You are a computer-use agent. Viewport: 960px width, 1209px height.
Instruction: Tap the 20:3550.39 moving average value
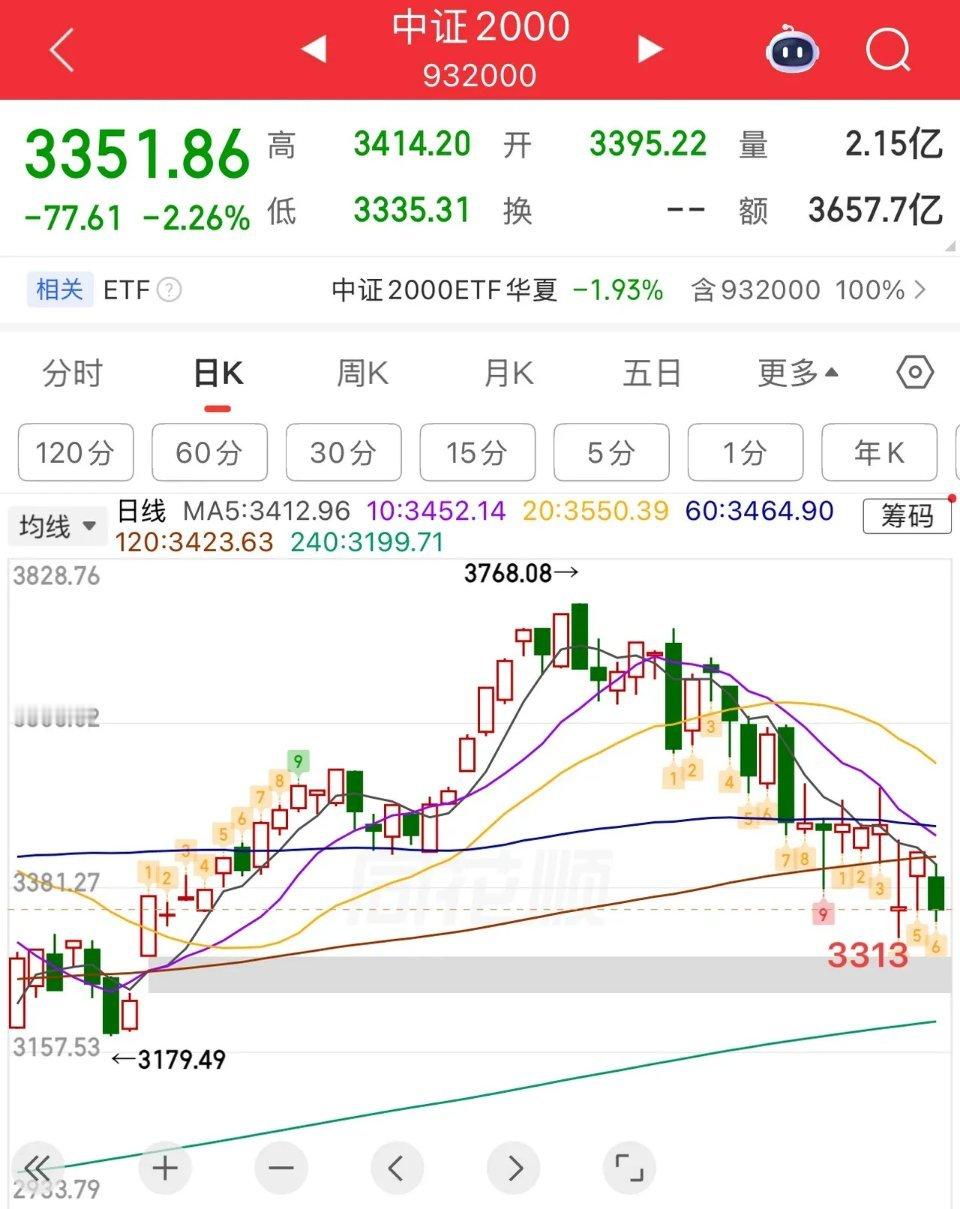tap(595, 511)
